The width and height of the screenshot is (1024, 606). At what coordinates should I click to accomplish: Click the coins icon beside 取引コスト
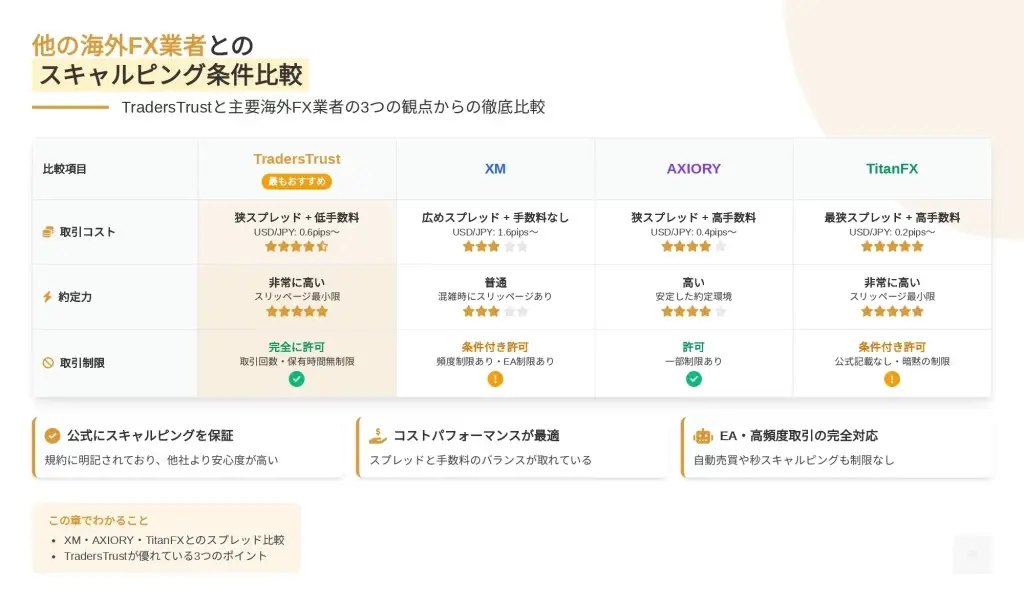pos(47,232)
